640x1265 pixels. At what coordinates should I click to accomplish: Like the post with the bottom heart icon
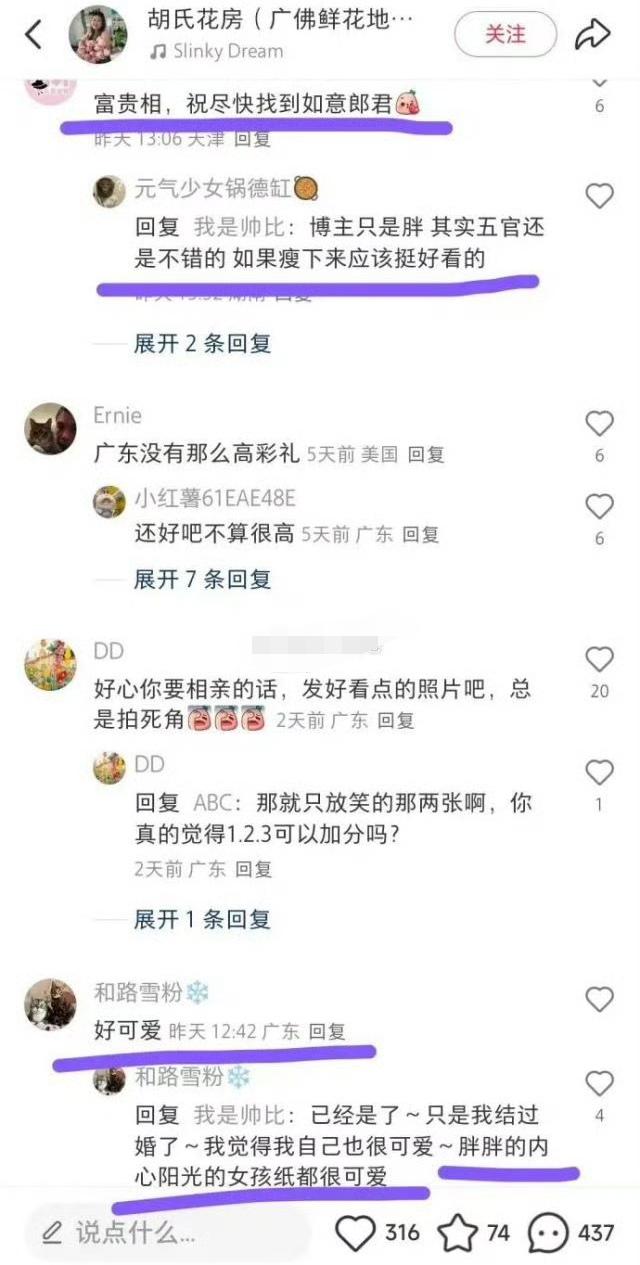pos(377,1233)
